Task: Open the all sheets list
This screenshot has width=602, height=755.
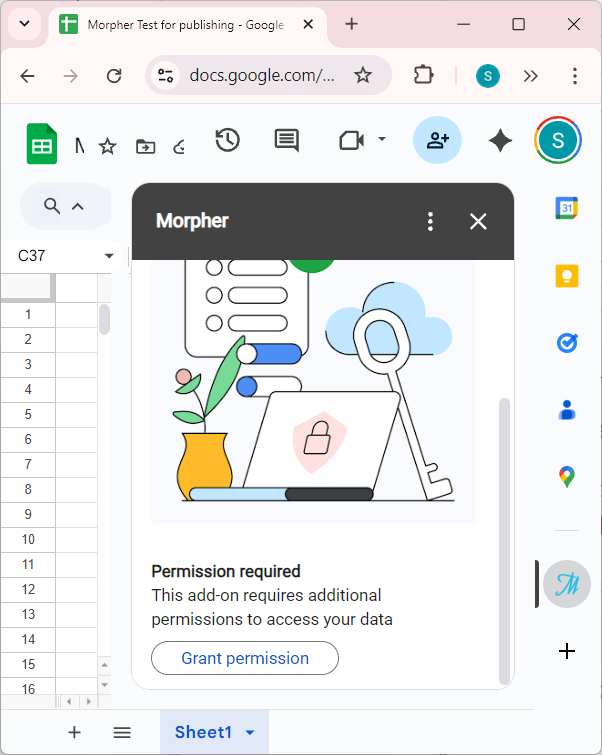Action: click(x=122, y=732)
